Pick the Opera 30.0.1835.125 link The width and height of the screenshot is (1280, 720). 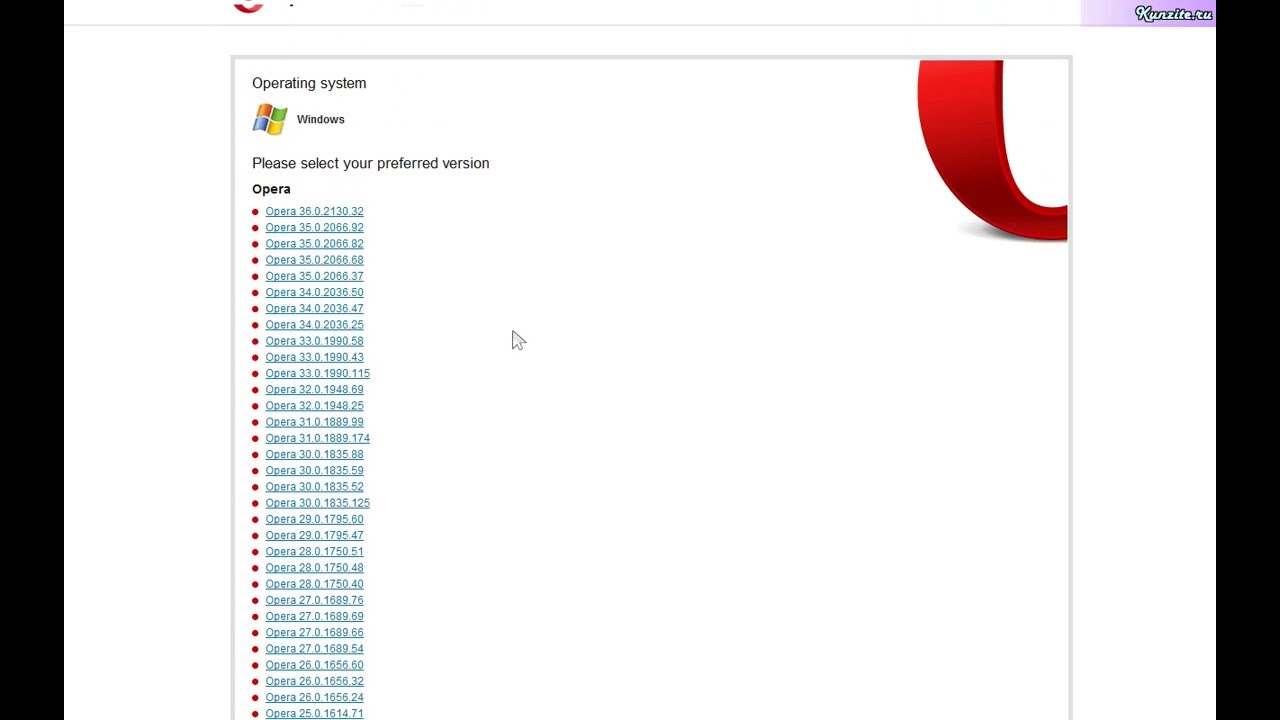pyautogui.click(x=317, y=503)
